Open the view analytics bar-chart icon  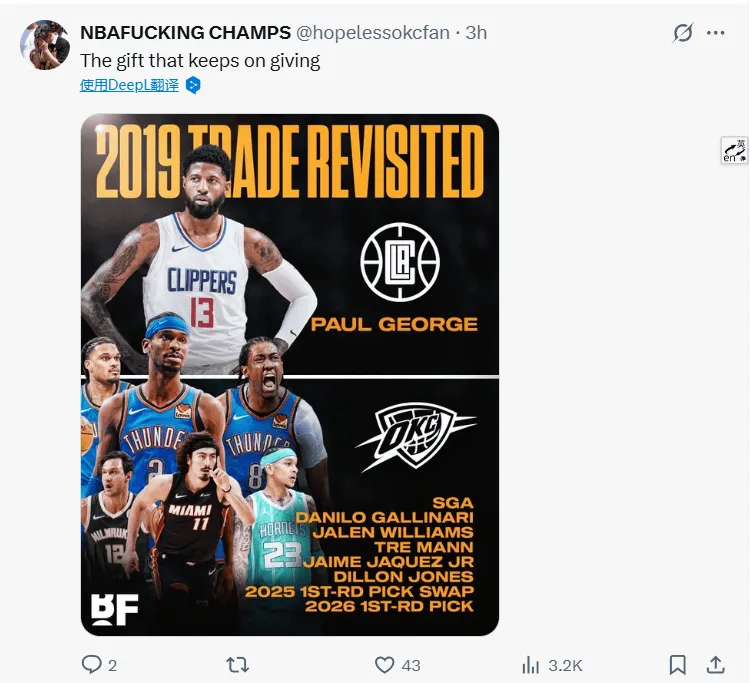pyautogui.click(x=531, y=665)
